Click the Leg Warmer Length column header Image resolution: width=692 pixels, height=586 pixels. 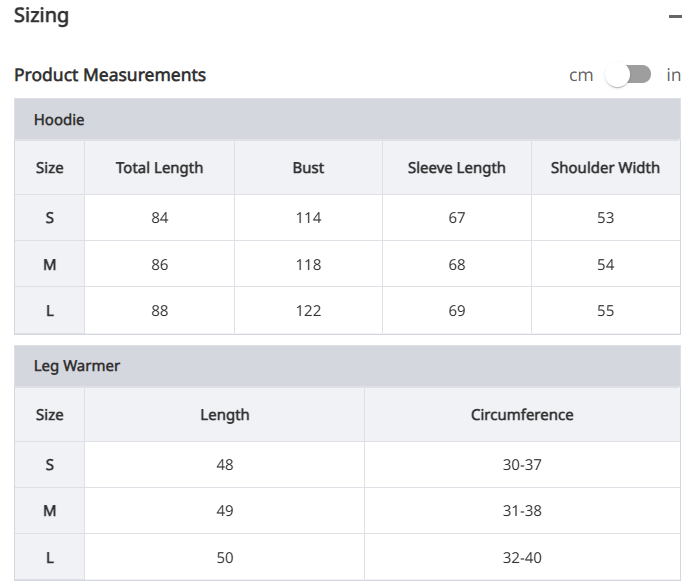click(x=224, y=414)
